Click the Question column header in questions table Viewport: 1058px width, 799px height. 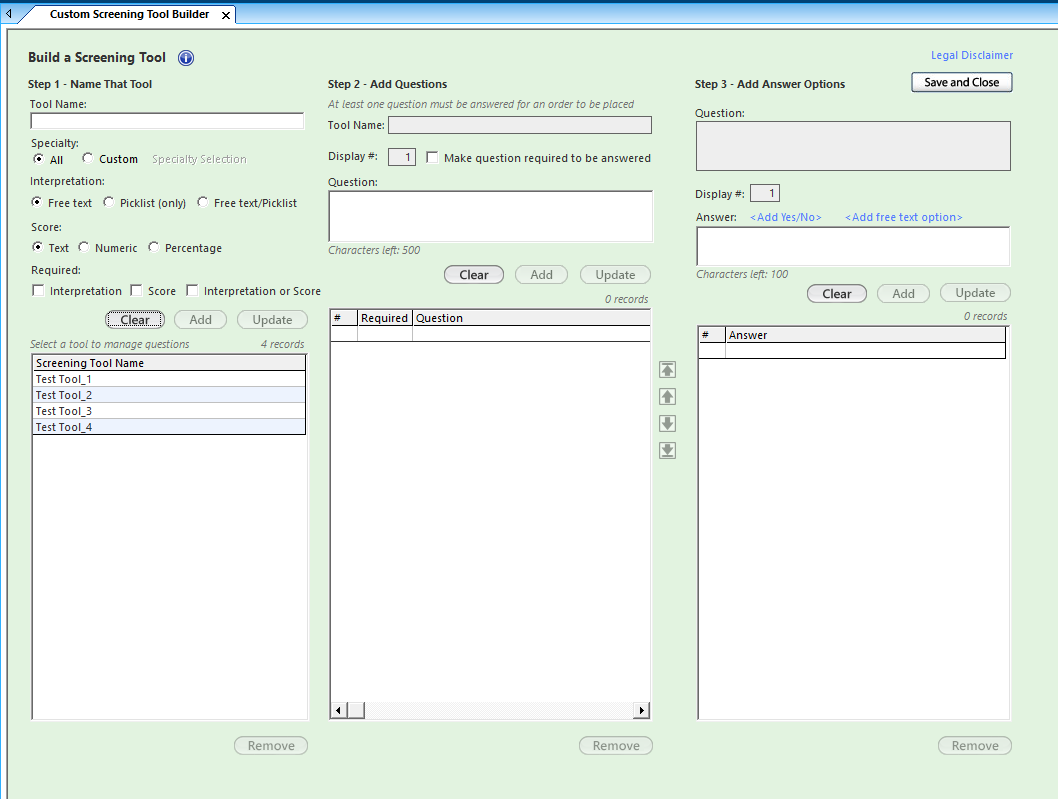[532, 318]
